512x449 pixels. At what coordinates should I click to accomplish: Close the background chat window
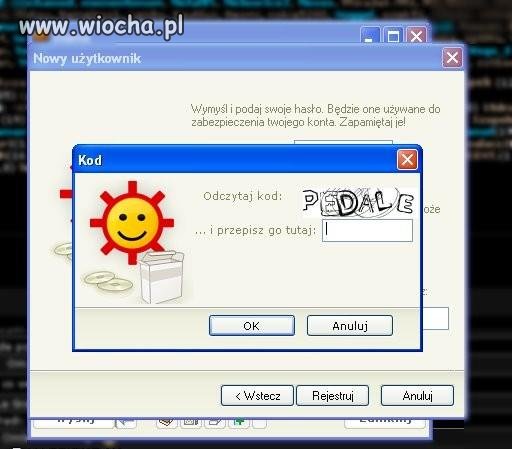416,36
